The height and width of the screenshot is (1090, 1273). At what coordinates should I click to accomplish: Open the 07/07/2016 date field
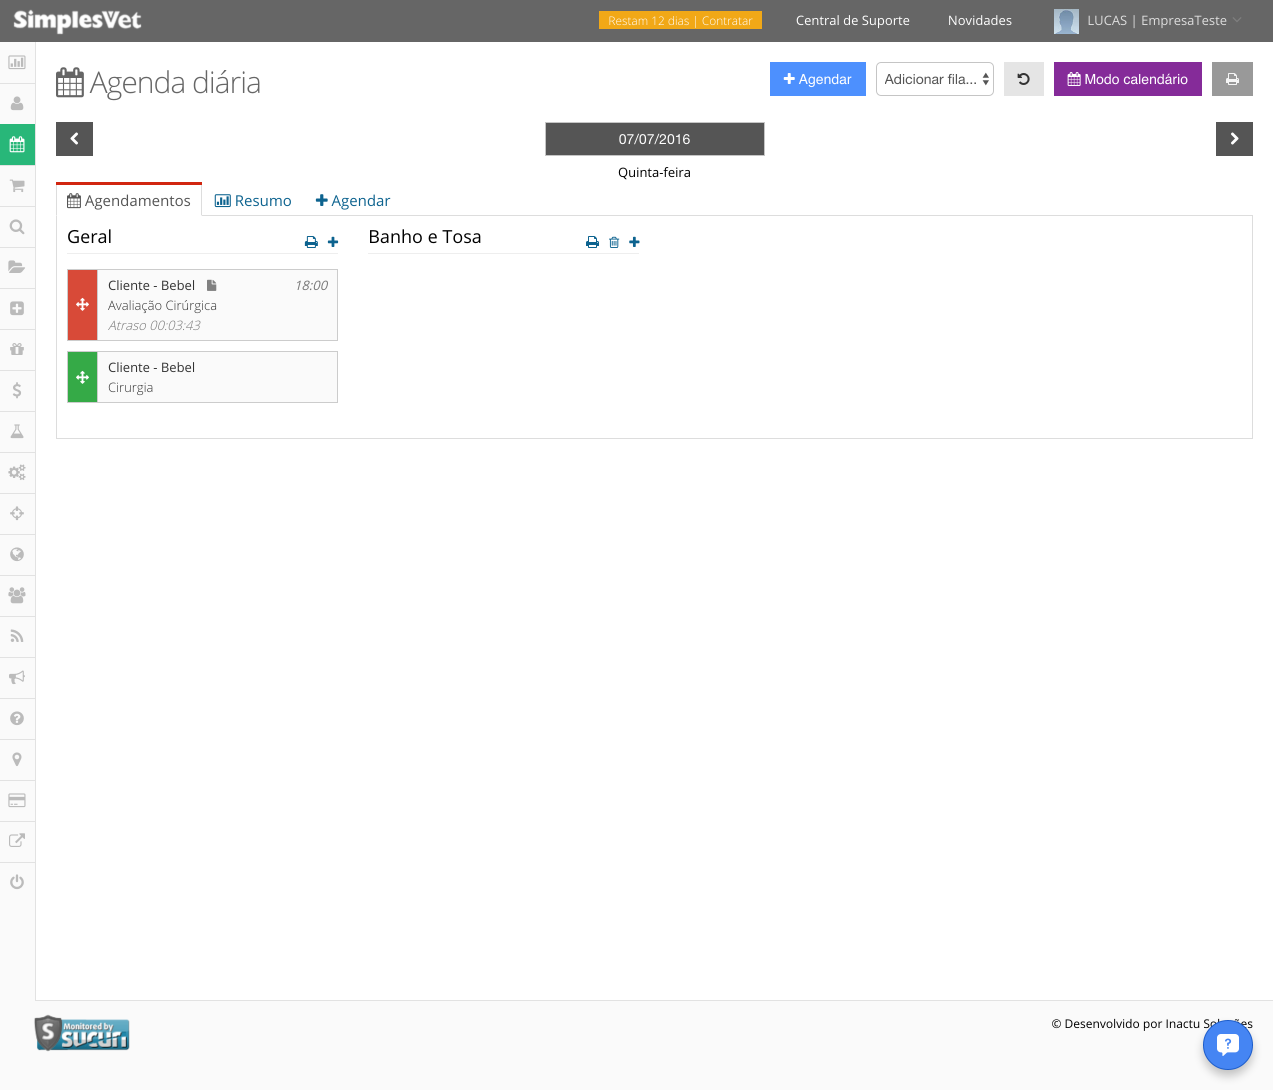655,139
